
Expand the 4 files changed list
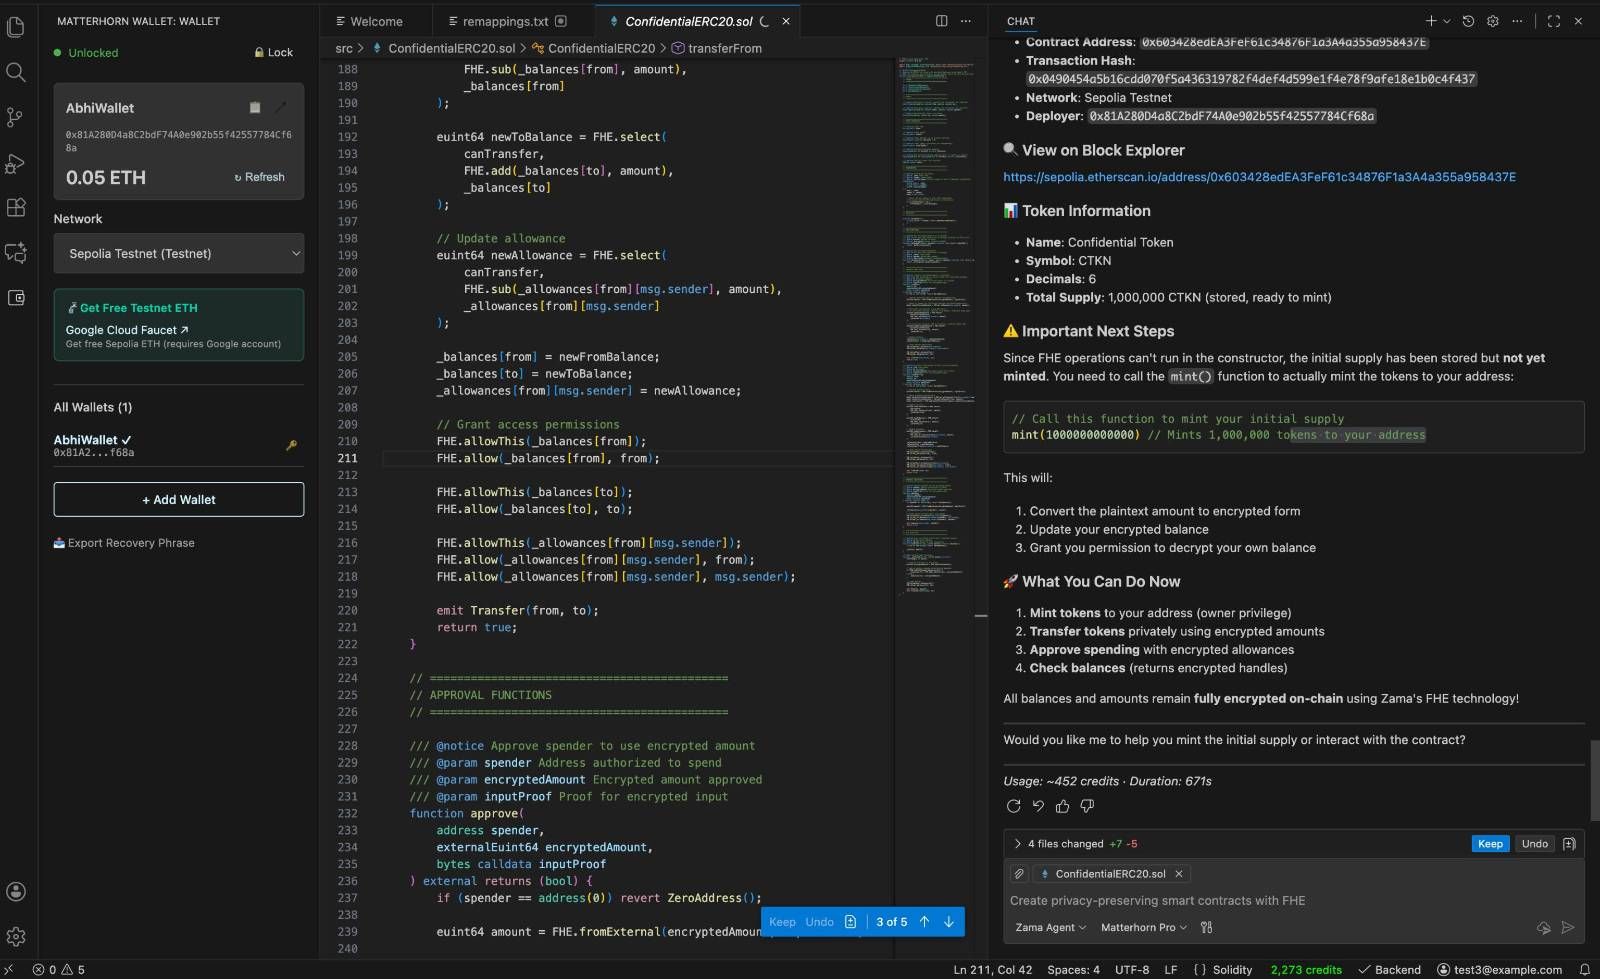coord(1017,844)
